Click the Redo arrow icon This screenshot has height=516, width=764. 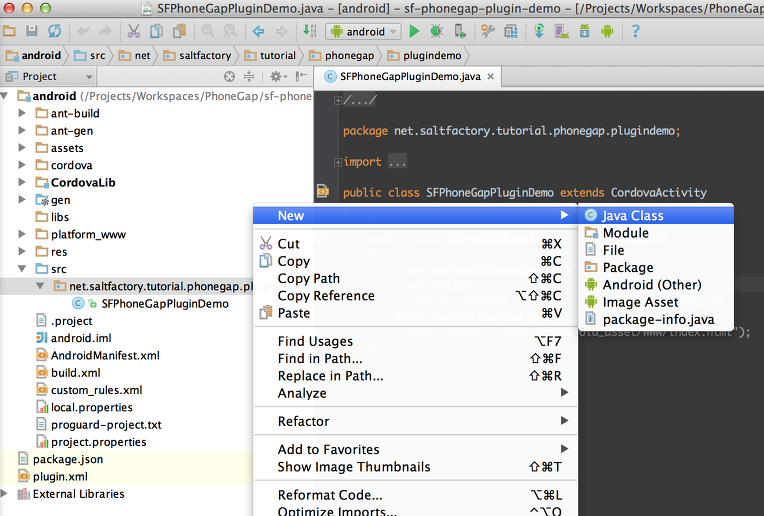click(105, 32)
